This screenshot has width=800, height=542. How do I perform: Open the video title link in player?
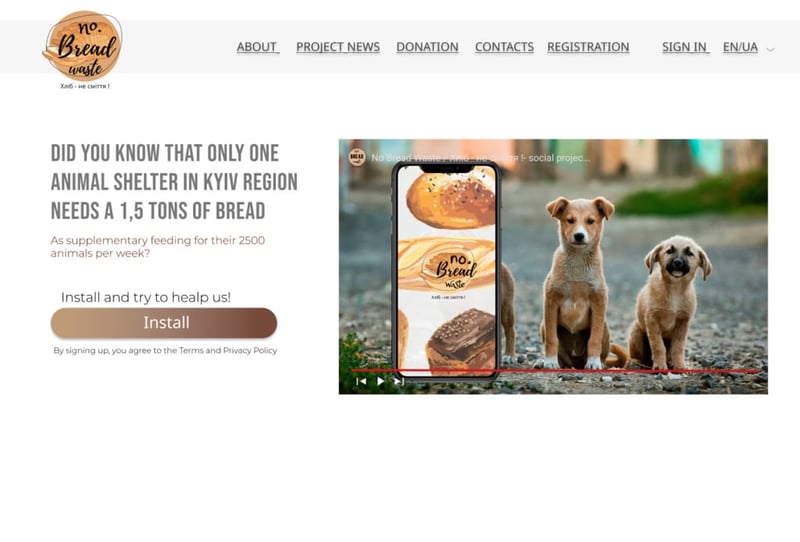click(480, 158)
